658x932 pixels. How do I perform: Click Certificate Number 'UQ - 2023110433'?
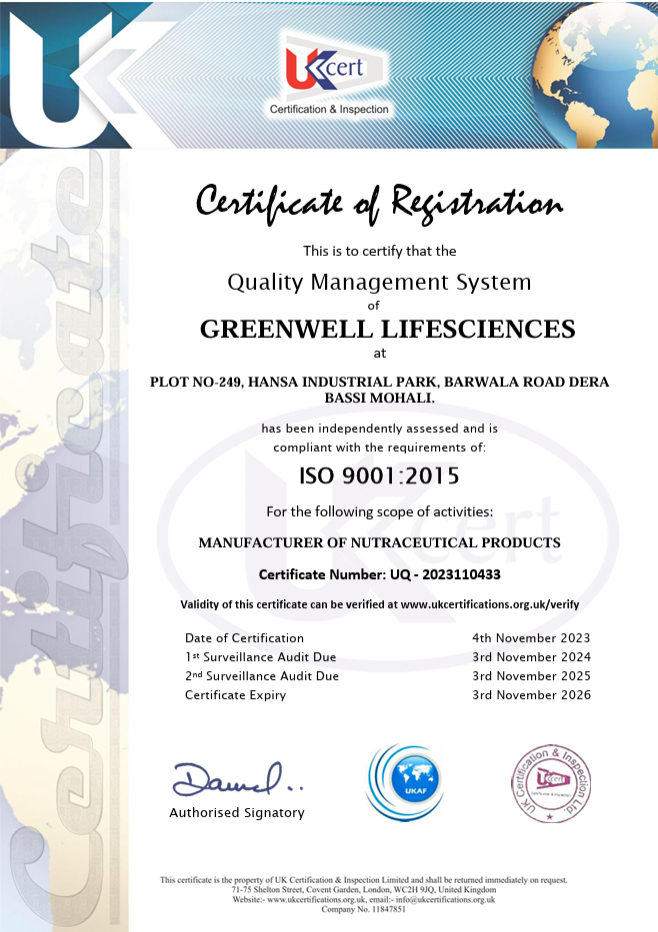[445, 575]
